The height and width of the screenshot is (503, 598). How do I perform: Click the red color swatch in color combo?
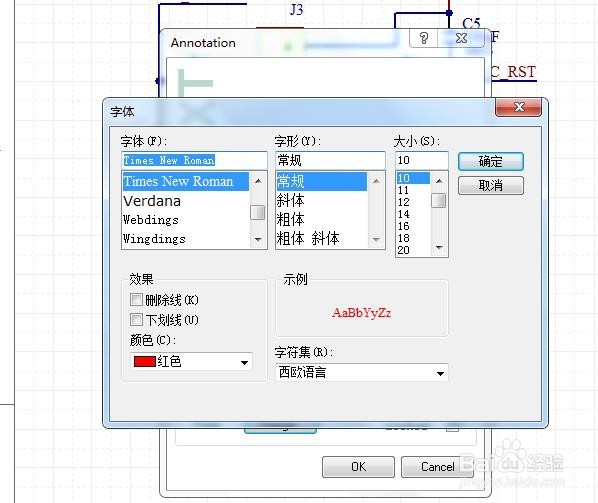click(x=145, y=362)
